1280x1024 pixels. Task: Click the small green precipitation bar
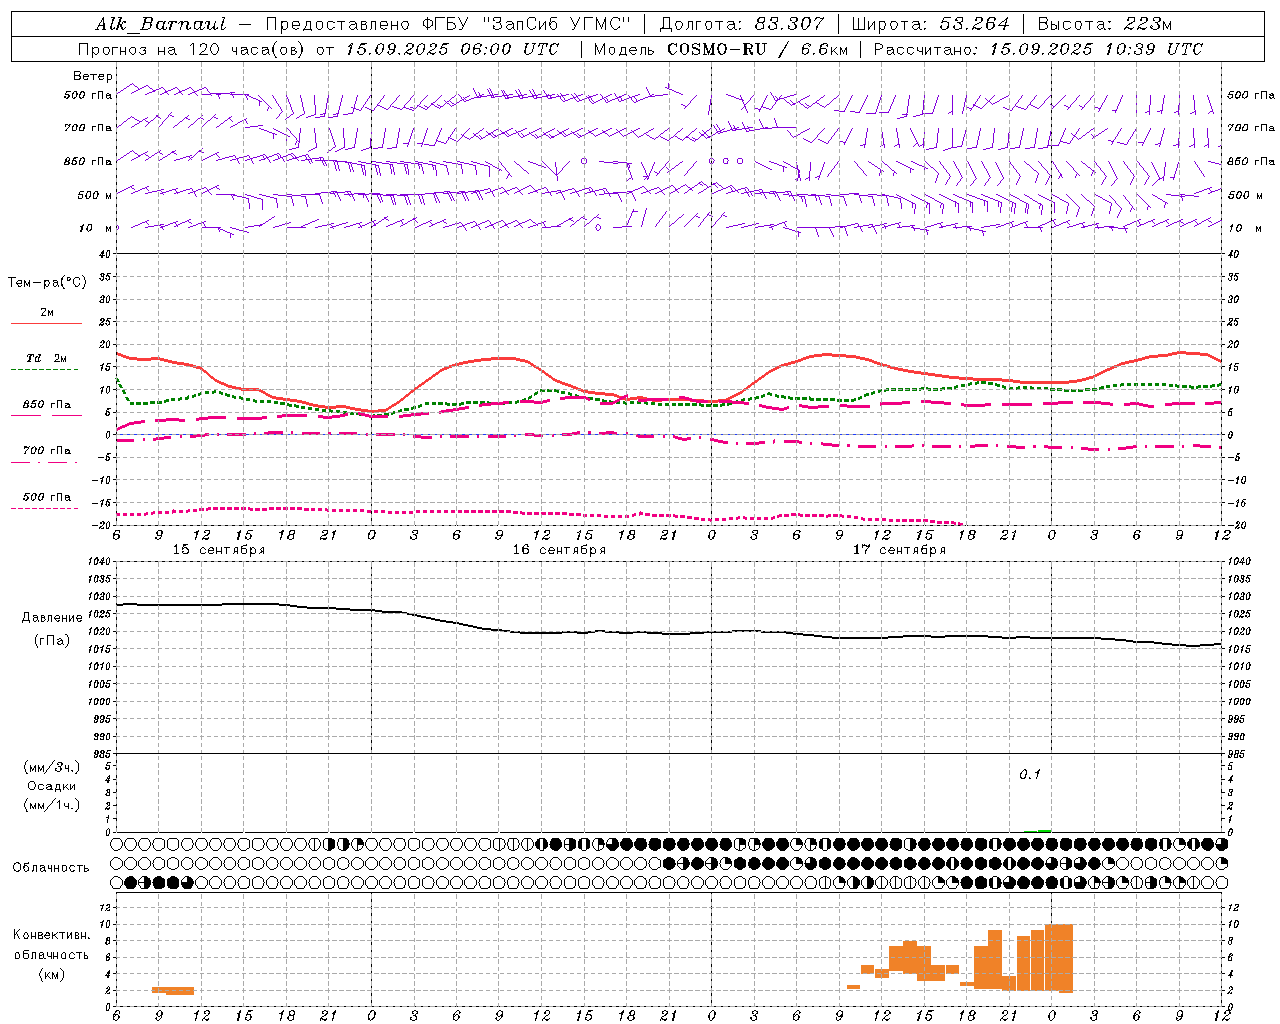point(1044,830)
